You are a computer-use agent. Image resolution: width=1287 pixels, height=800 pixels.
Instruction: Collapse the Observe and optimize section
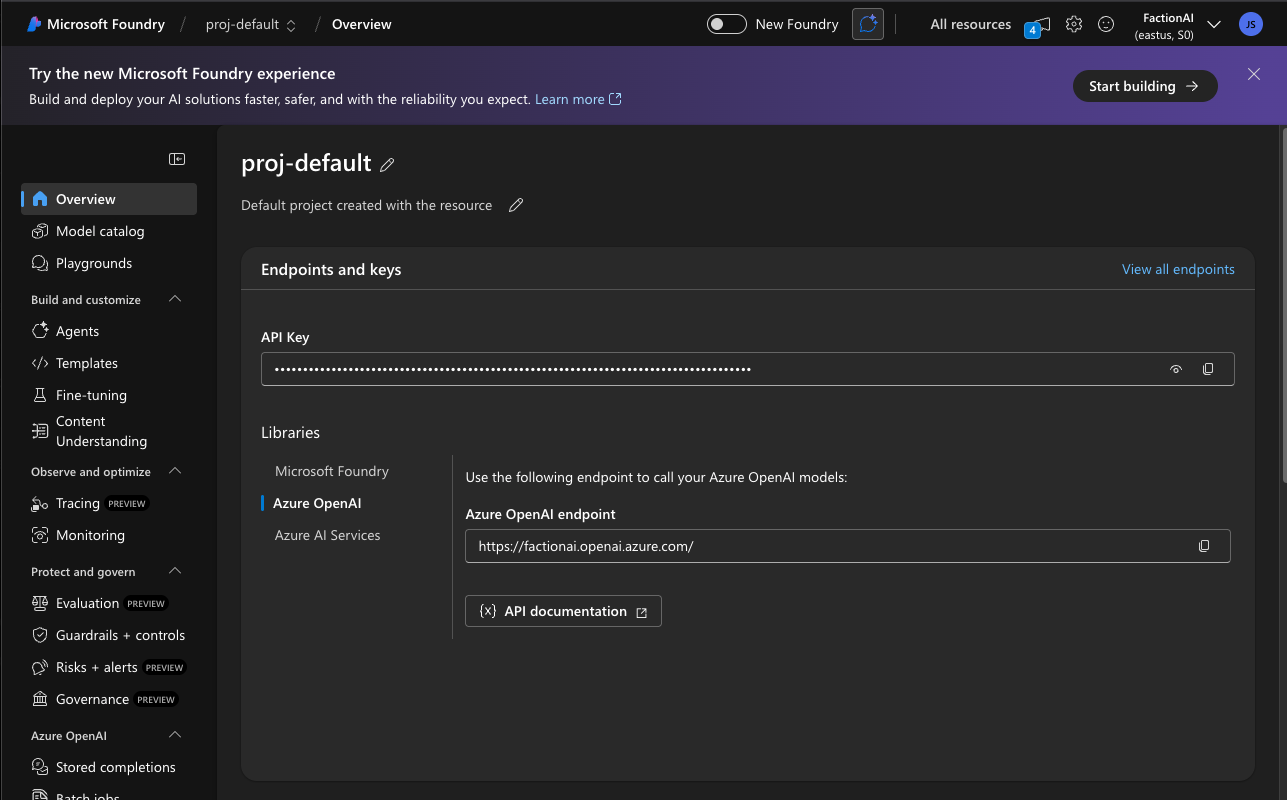[175, 471]
